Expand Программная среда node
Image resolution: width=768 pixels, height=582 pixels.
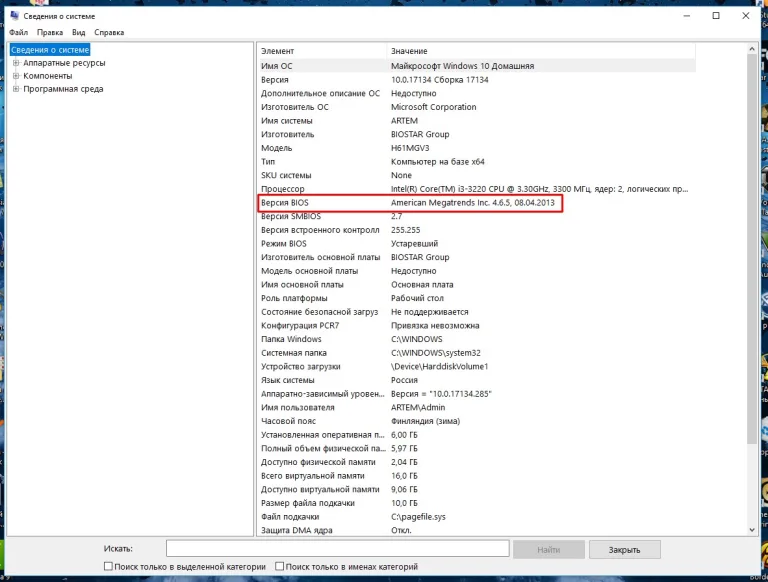click(16, 89)
